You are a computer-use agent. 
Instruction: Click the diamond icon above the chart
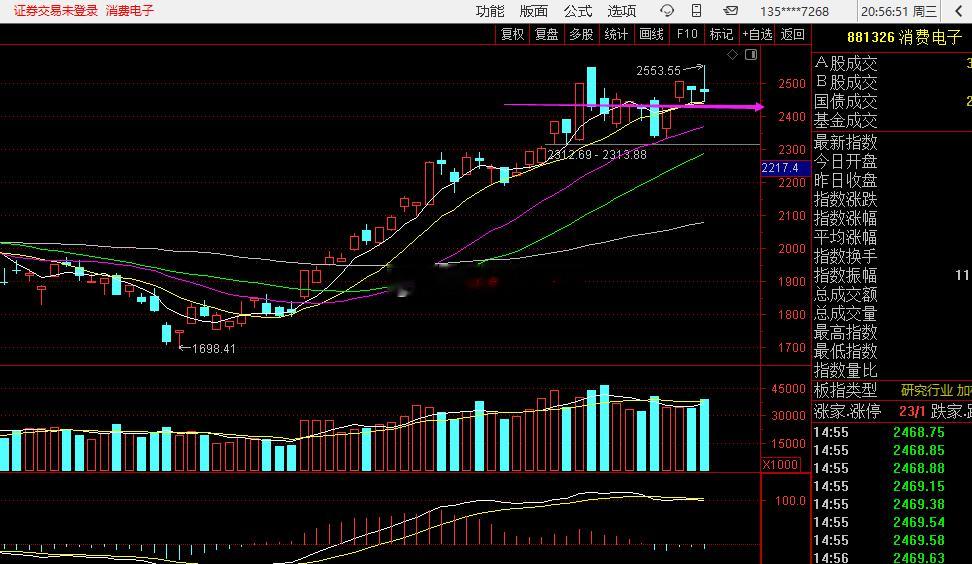tap(732, 55)
